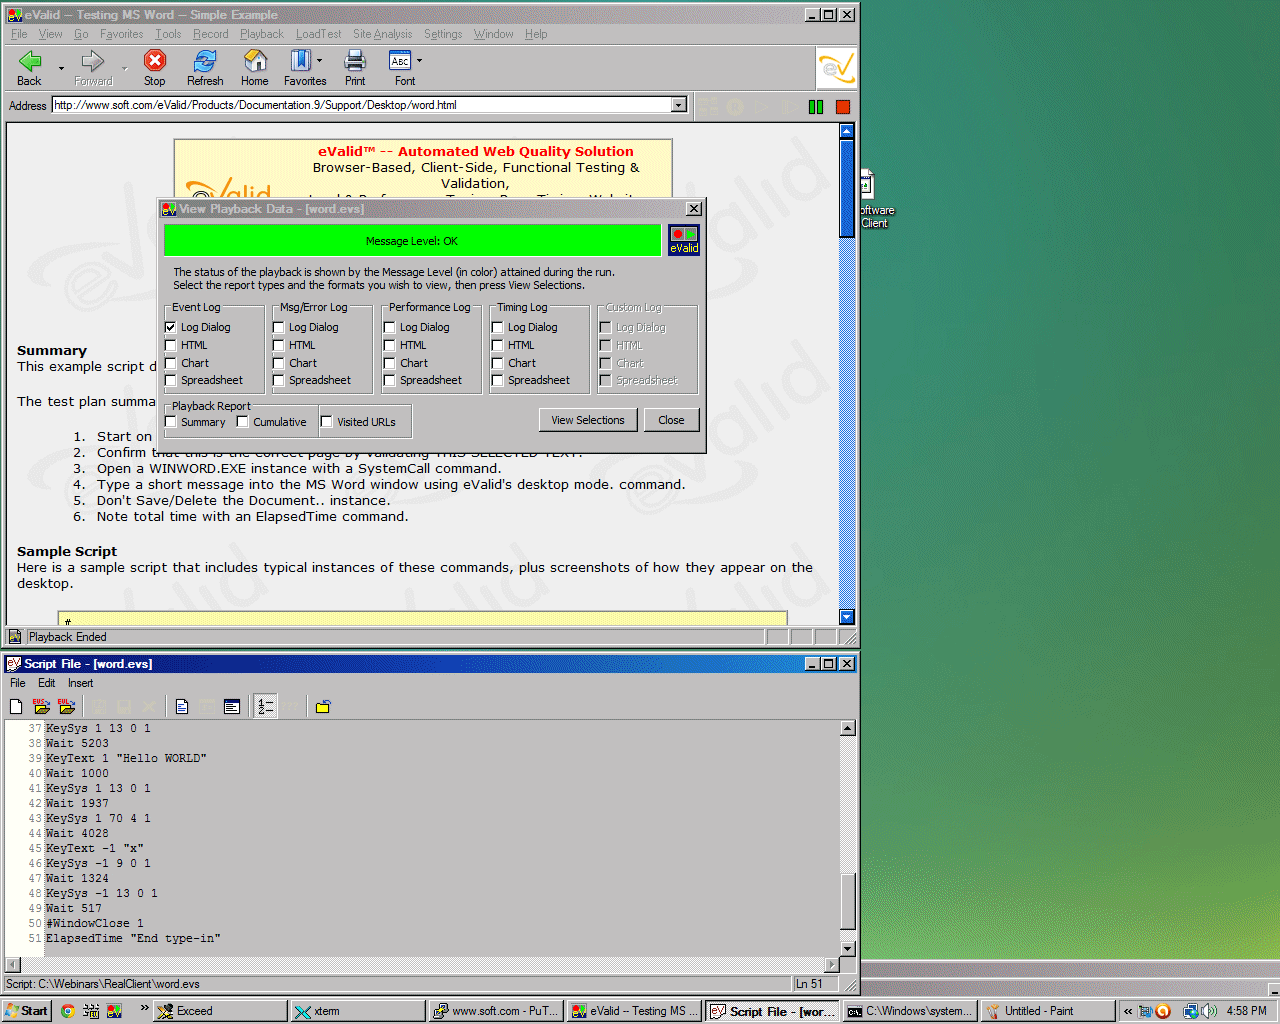The height and width of the screenshot is (1024, 1280).
Task: Enable Cumulative in Playback Report
Action: [243, 422]
